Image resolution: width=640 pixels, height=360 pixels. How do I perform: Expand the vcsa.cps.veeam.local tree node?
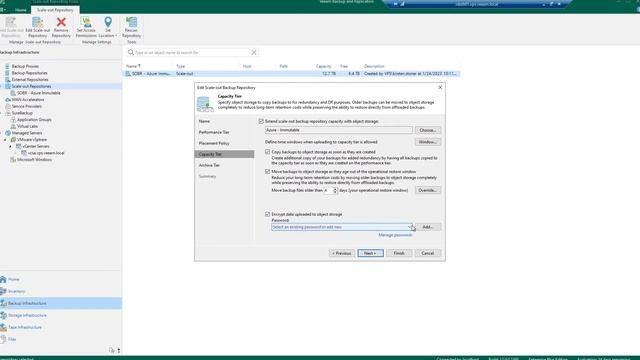tap(16, 153)
